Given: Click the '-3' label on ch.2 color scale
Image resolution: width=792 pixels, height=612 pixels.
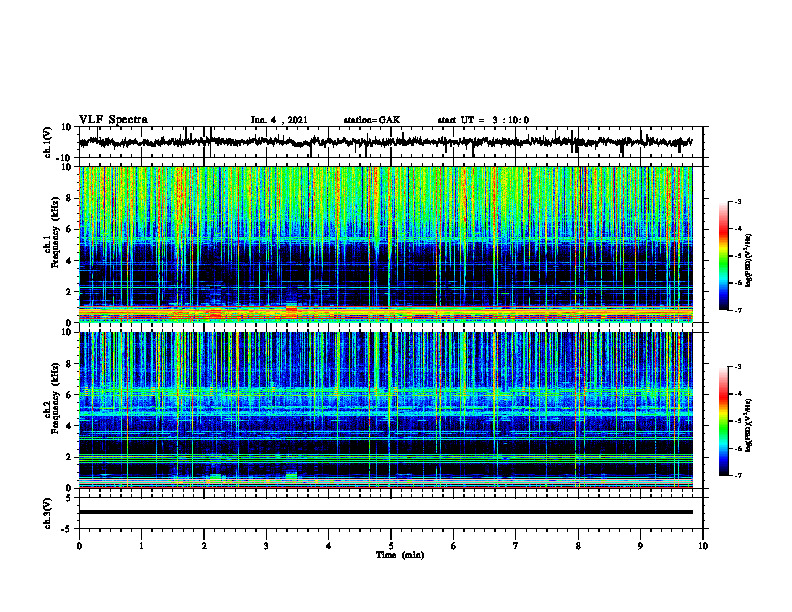Looking at the screenshot, I should click(x=737, y=367).
